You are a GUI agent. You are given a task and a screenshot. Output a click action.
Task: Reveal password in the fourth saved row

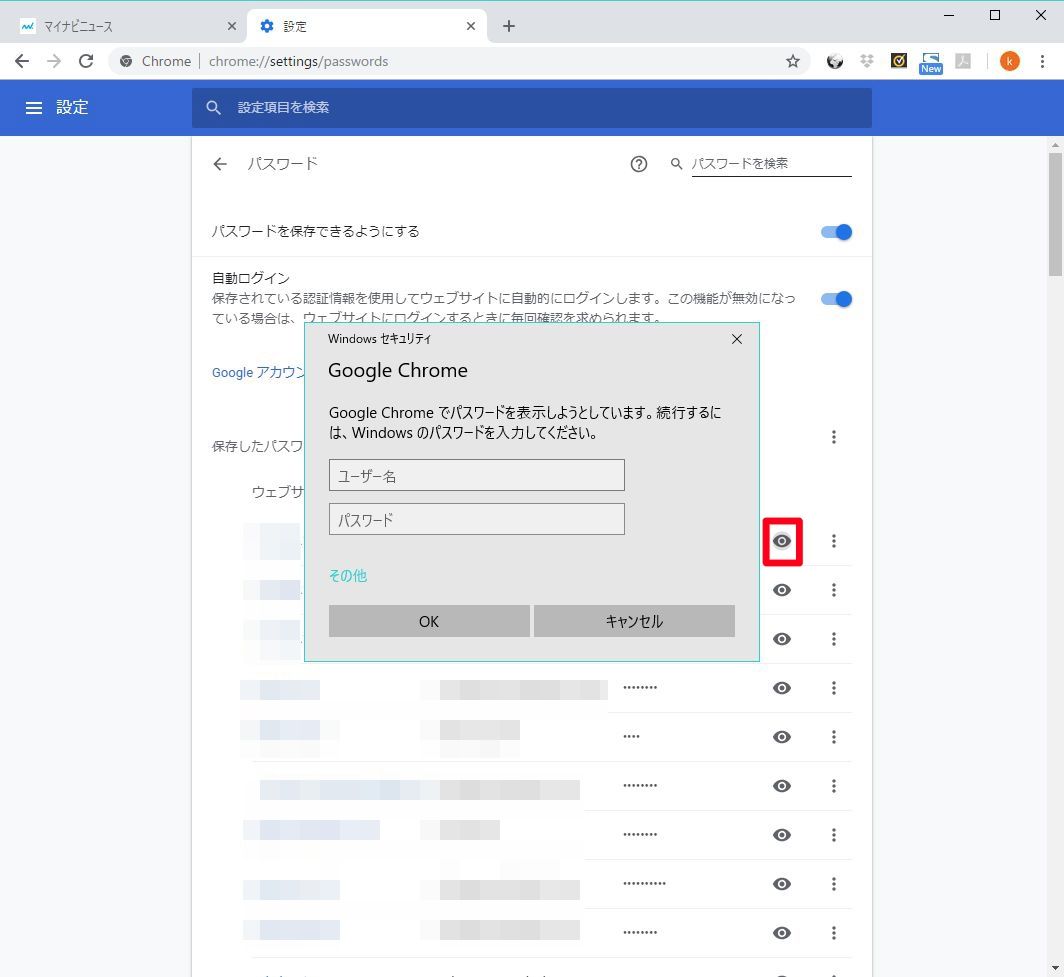coord(782,688)
